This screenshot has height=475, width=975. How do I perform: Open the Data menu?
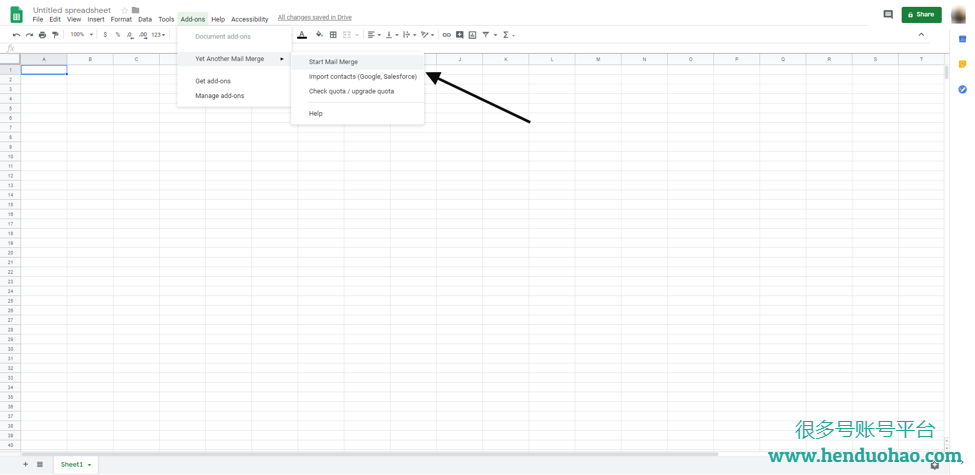point(145,19)
